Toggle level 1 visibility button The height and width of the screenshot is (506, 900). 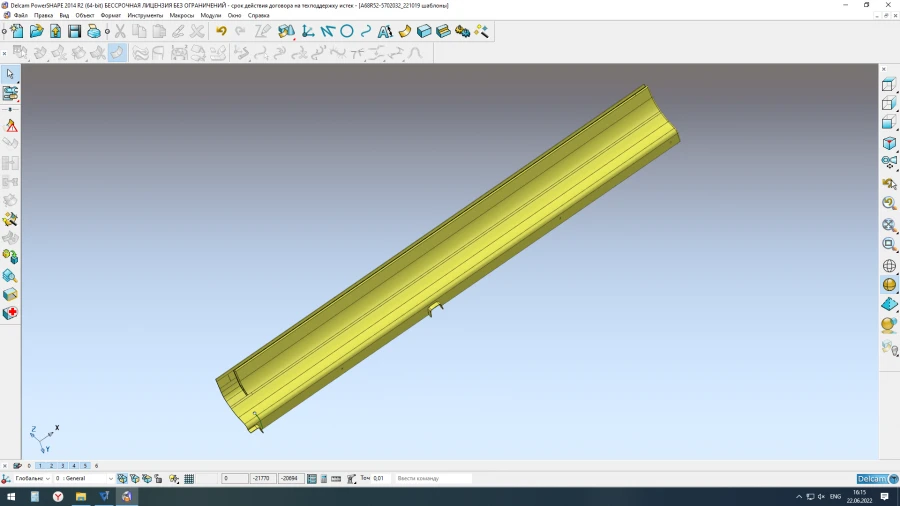(40, 466)
